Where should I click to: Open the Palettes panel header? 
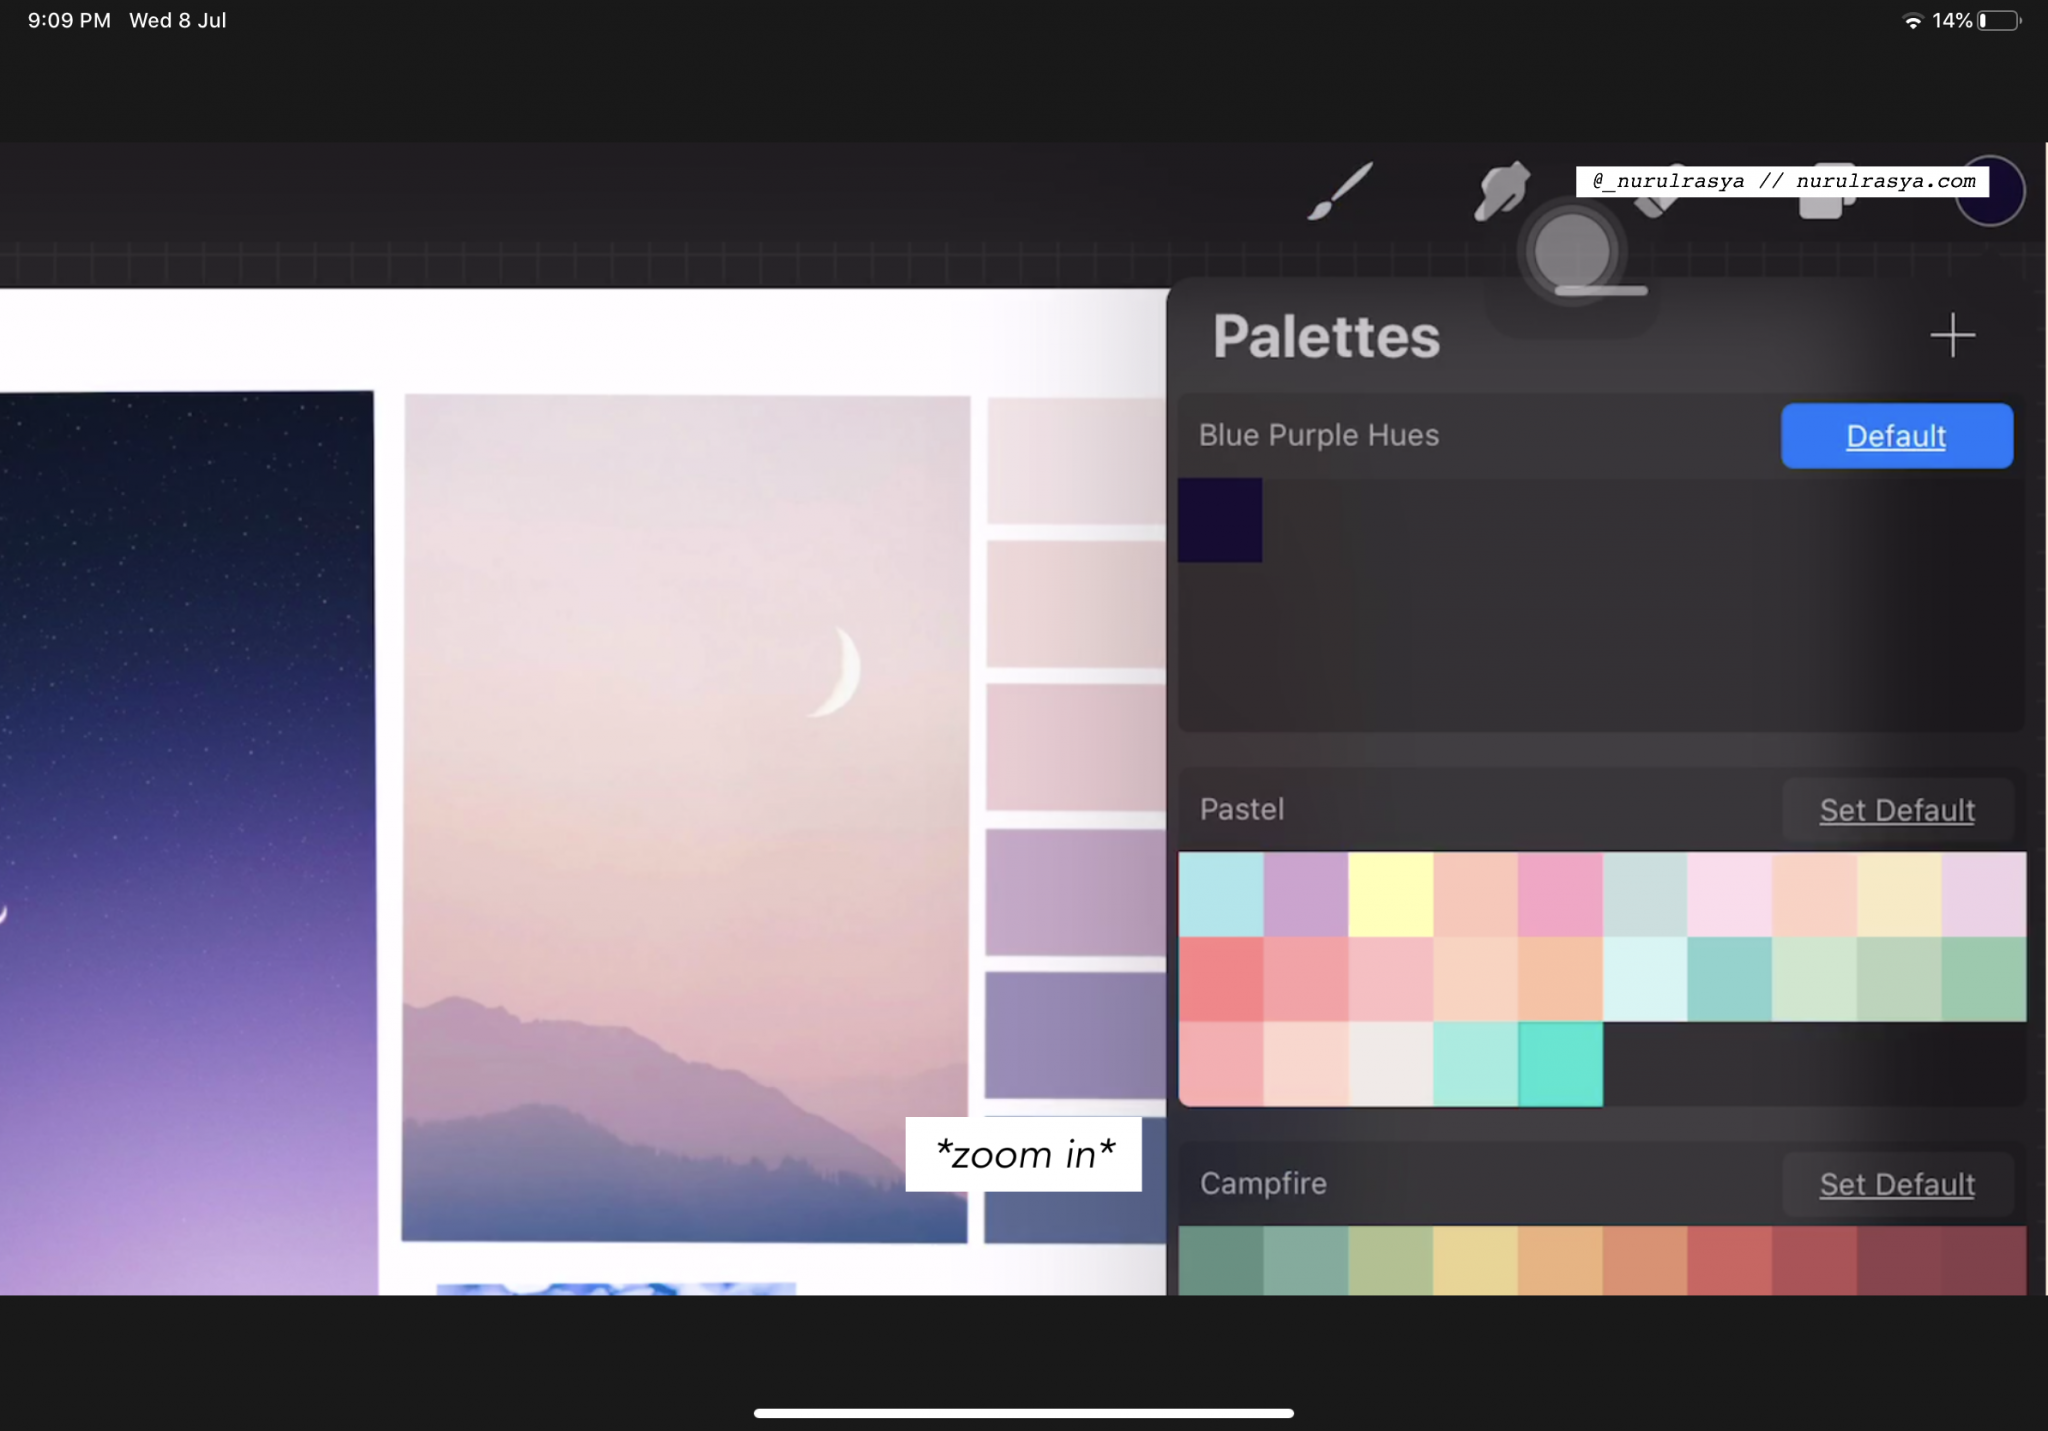1325,336
